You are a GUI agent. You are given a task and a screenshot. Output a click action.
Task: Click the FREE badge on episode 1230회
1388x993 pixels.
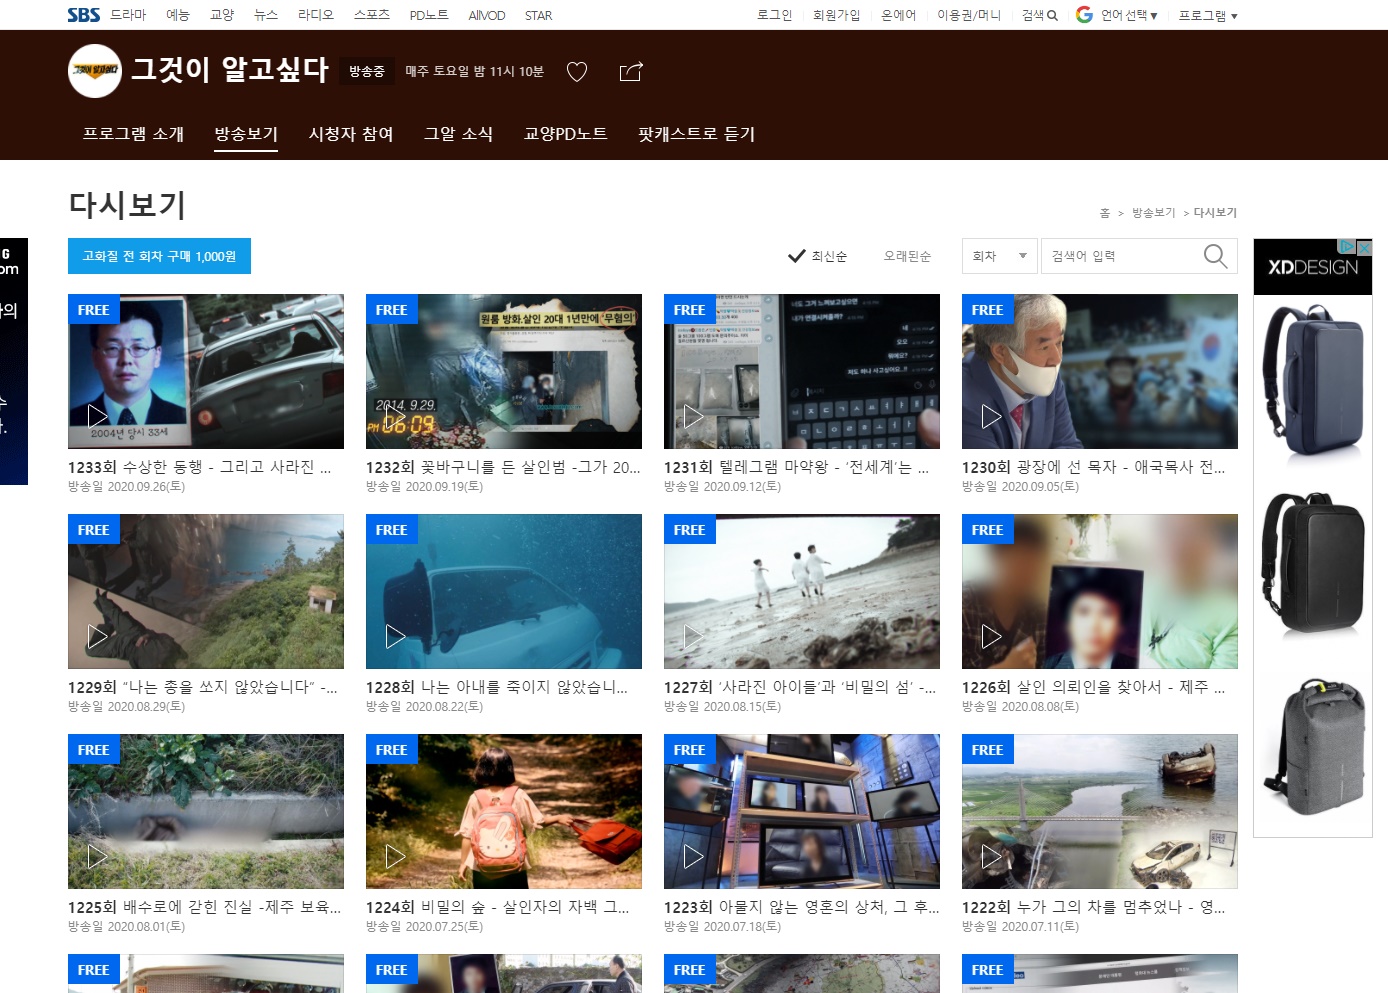click(x=988, y=309)
